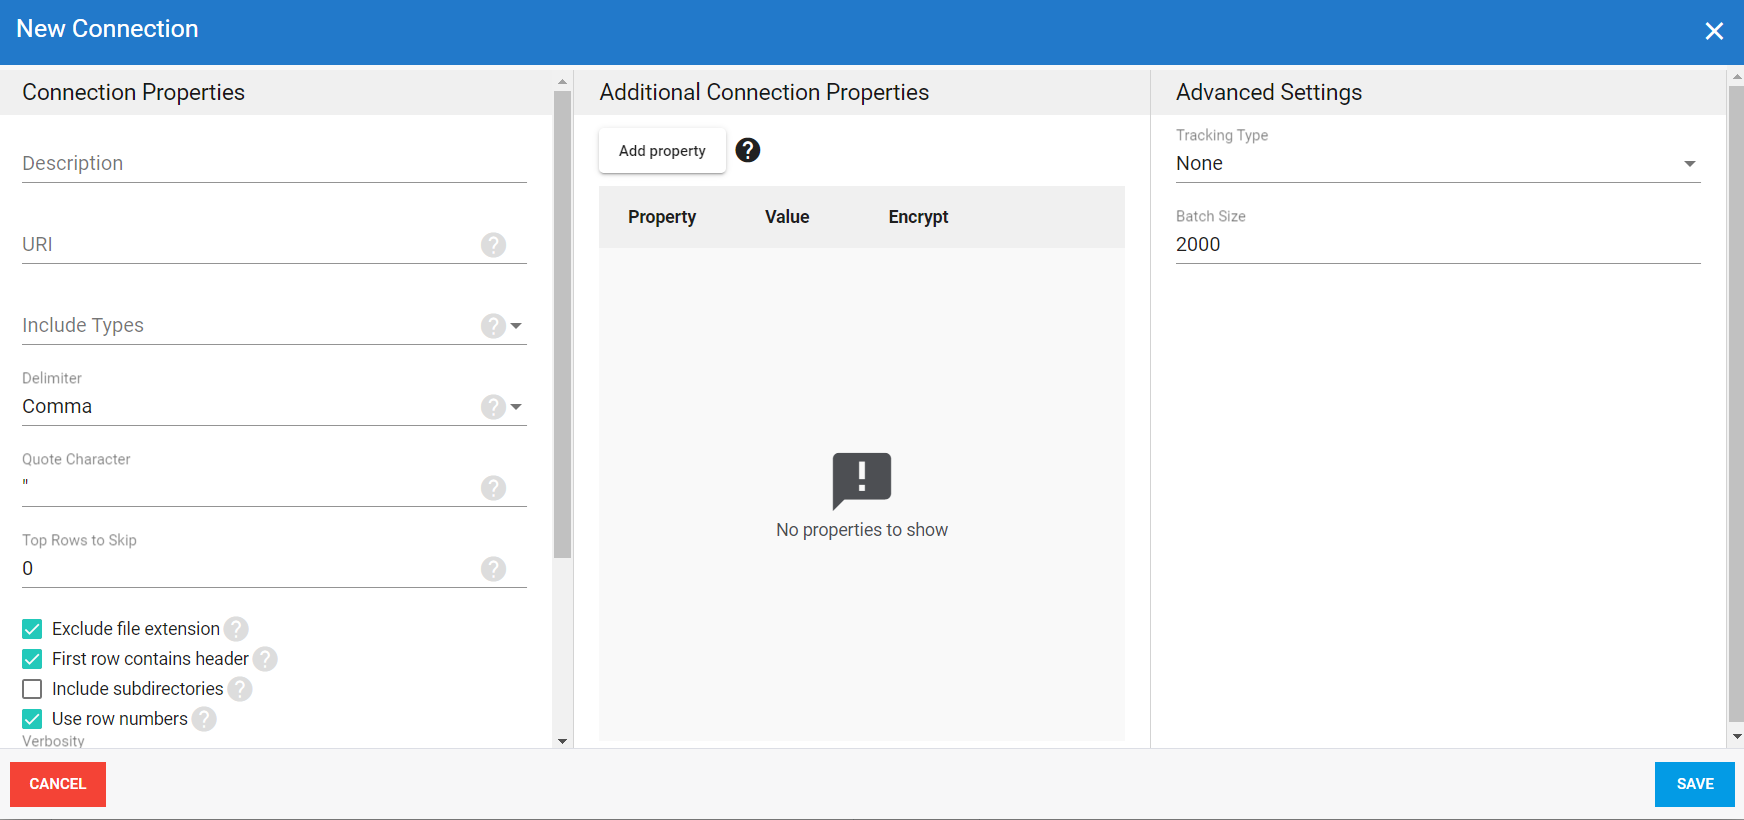Click the Connection Properties panel scrollbar
1744x820 pixels.
tap(562, 324)
